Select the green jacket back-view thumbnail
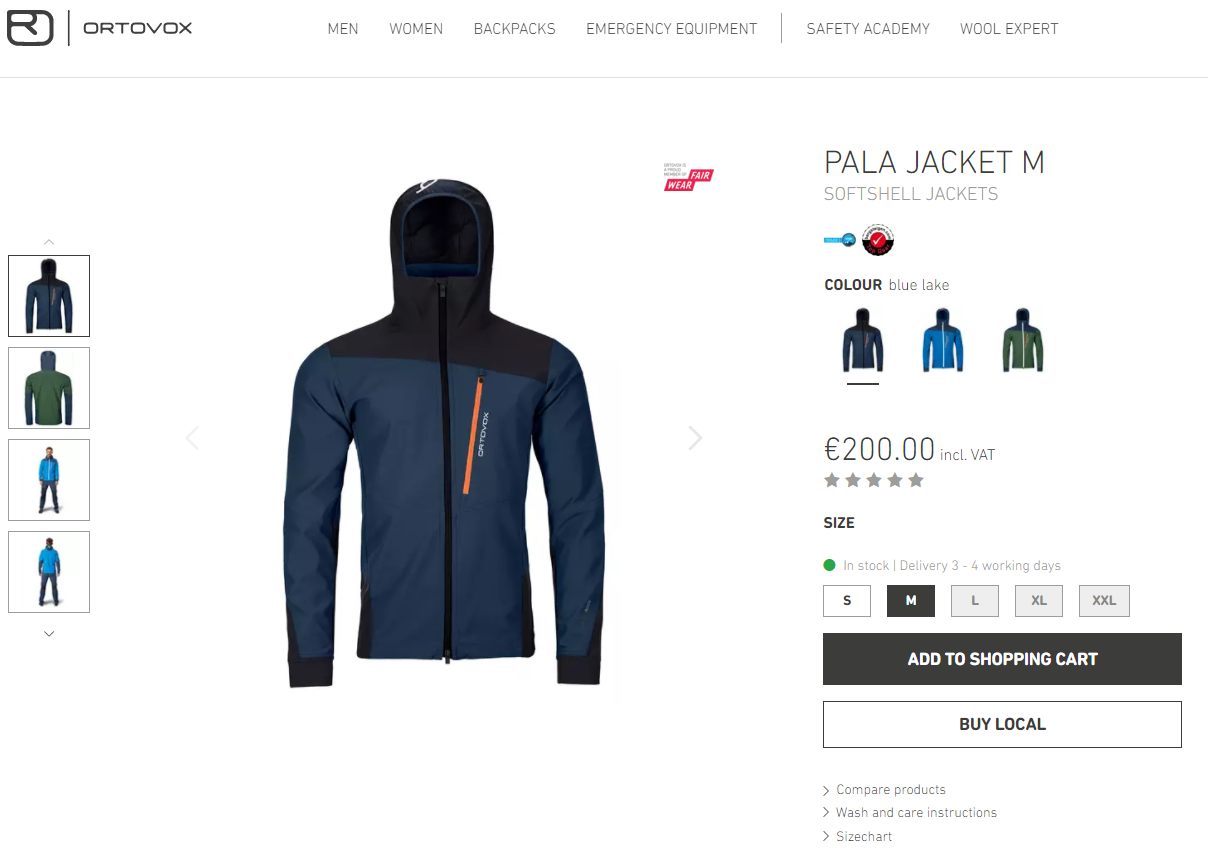Image resolution: width=1208 pixels, height=868 pixels. tap(49, 388)
